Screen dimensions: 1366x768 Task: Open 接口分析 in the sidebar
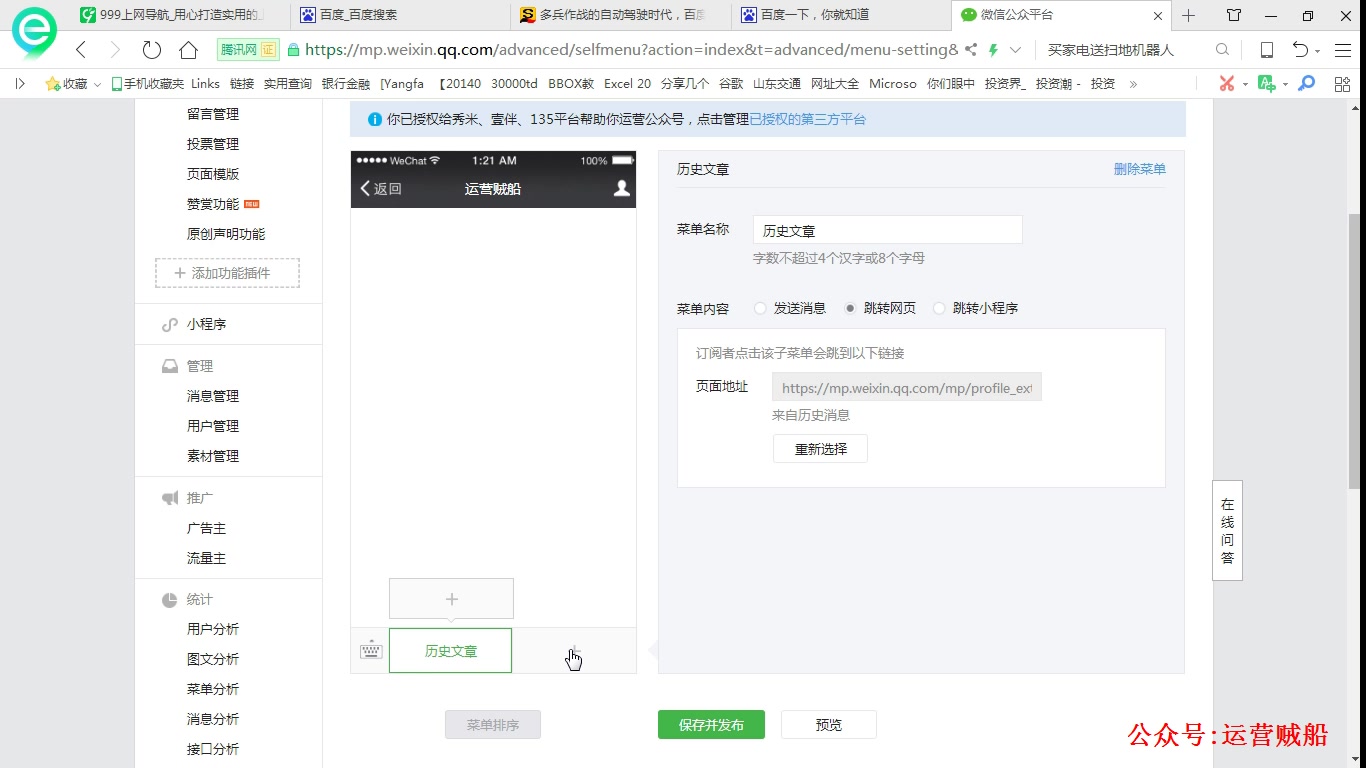pos(213,749)
